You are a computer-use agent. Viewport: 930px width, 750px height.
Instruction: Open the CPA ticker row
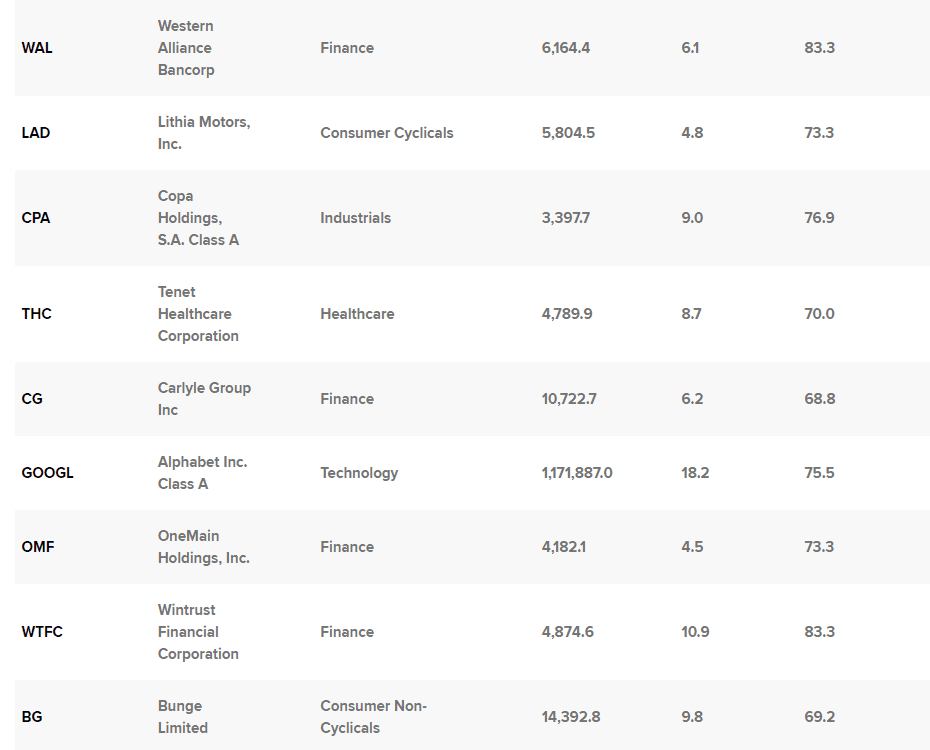[x=37, y=218]
